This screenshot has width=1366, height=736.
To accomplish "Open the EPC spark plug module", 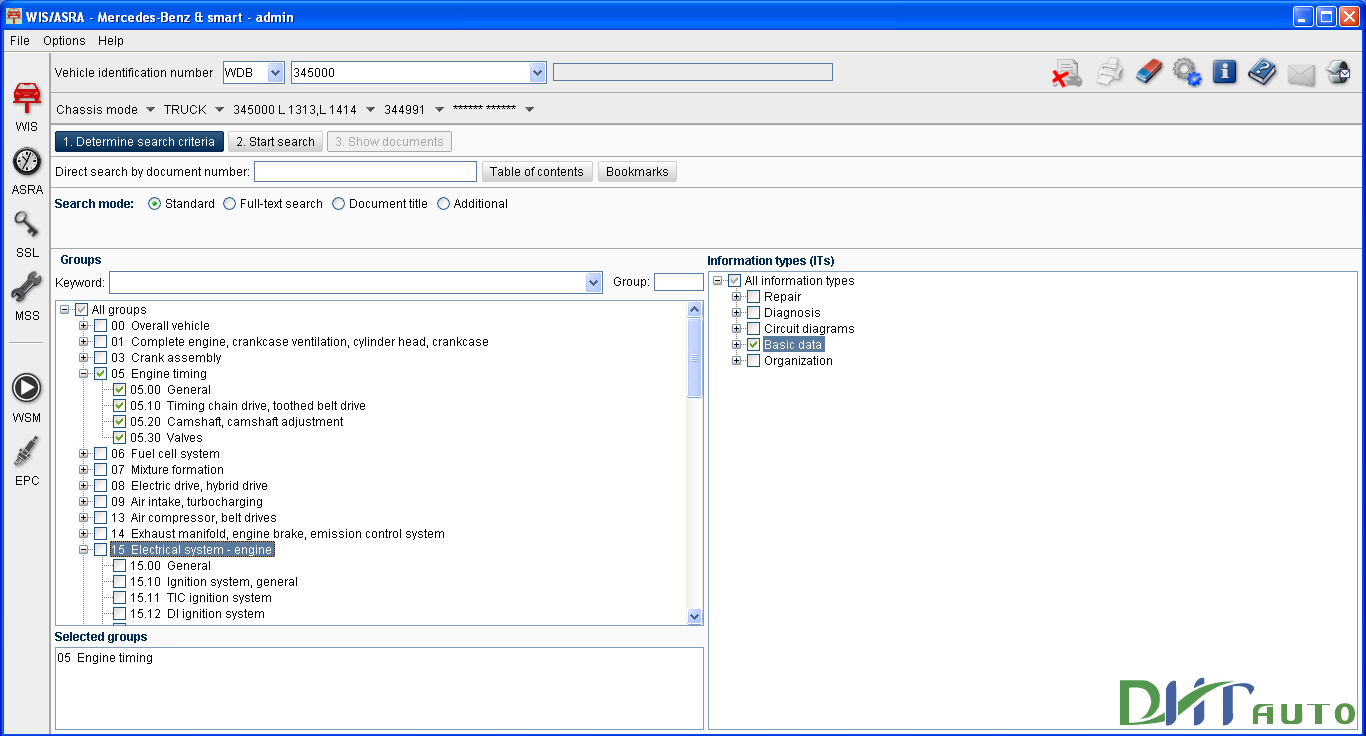I will 27,459.
